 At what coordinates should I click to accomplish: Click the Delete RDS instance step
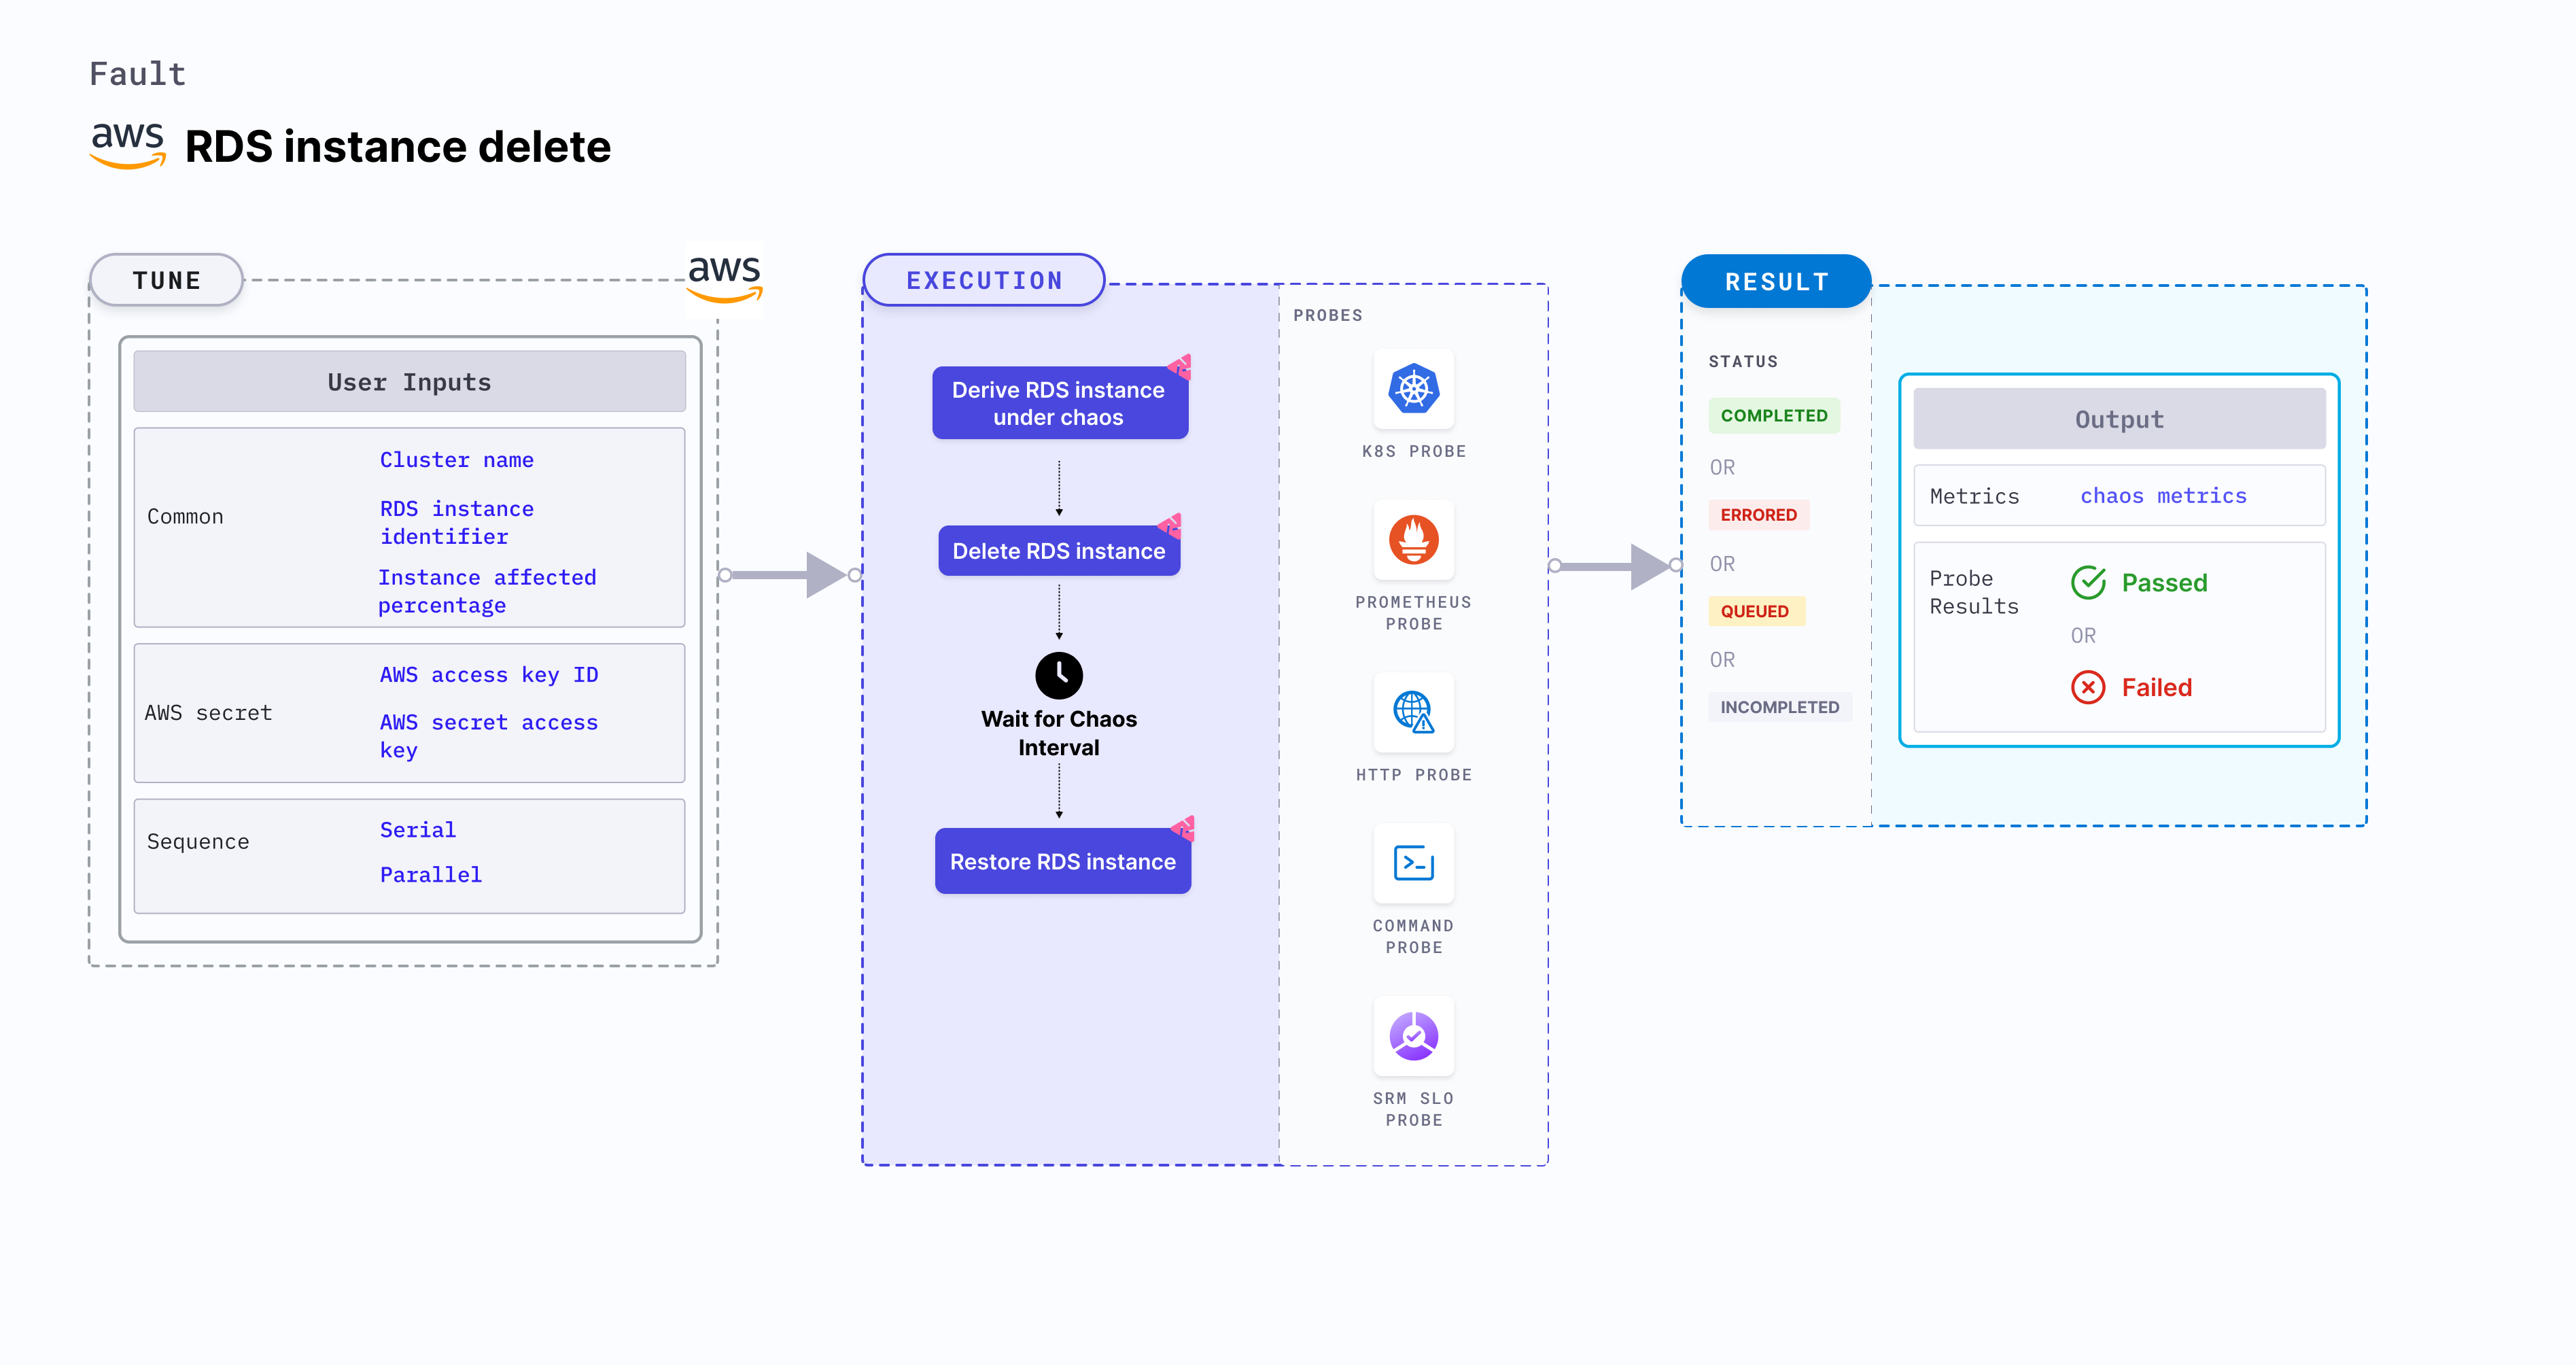(x=1059, y=551)
